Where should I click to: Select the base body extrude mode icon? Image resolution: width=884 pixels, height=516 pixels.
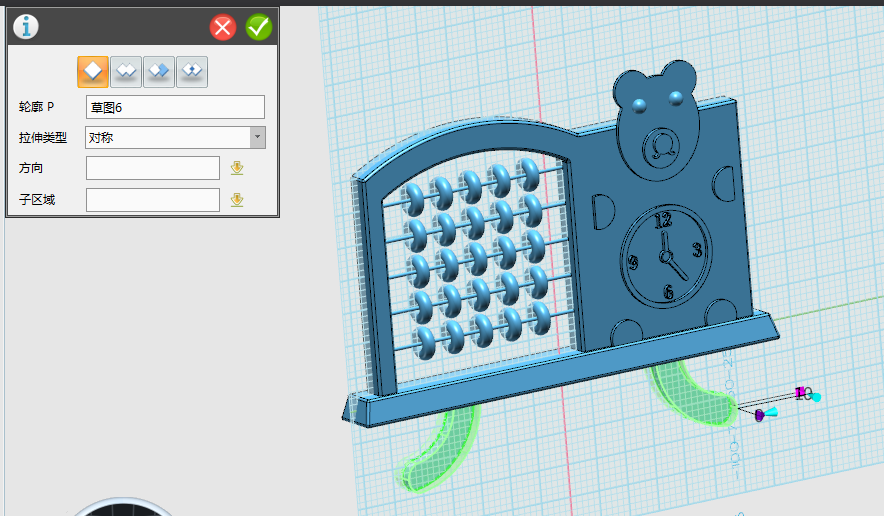click(94, 71)
